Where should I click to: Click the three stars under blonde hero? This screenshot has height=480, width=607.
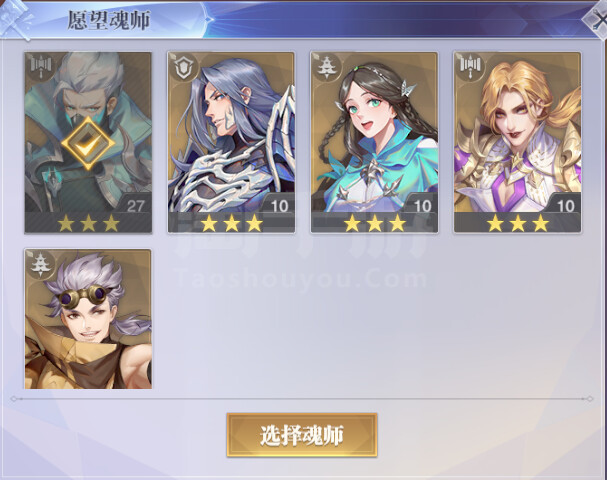point(518,223)
